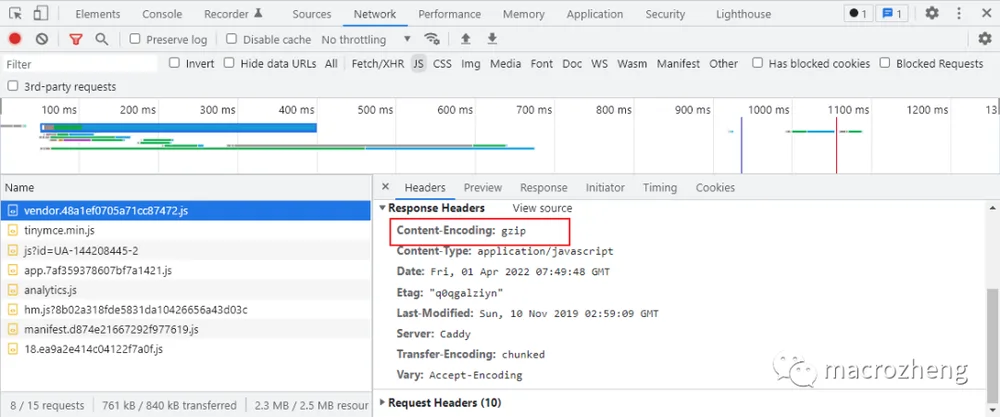Open DevTools main settings gear
Screen dimensions: 1000x417
coord(932,13)
